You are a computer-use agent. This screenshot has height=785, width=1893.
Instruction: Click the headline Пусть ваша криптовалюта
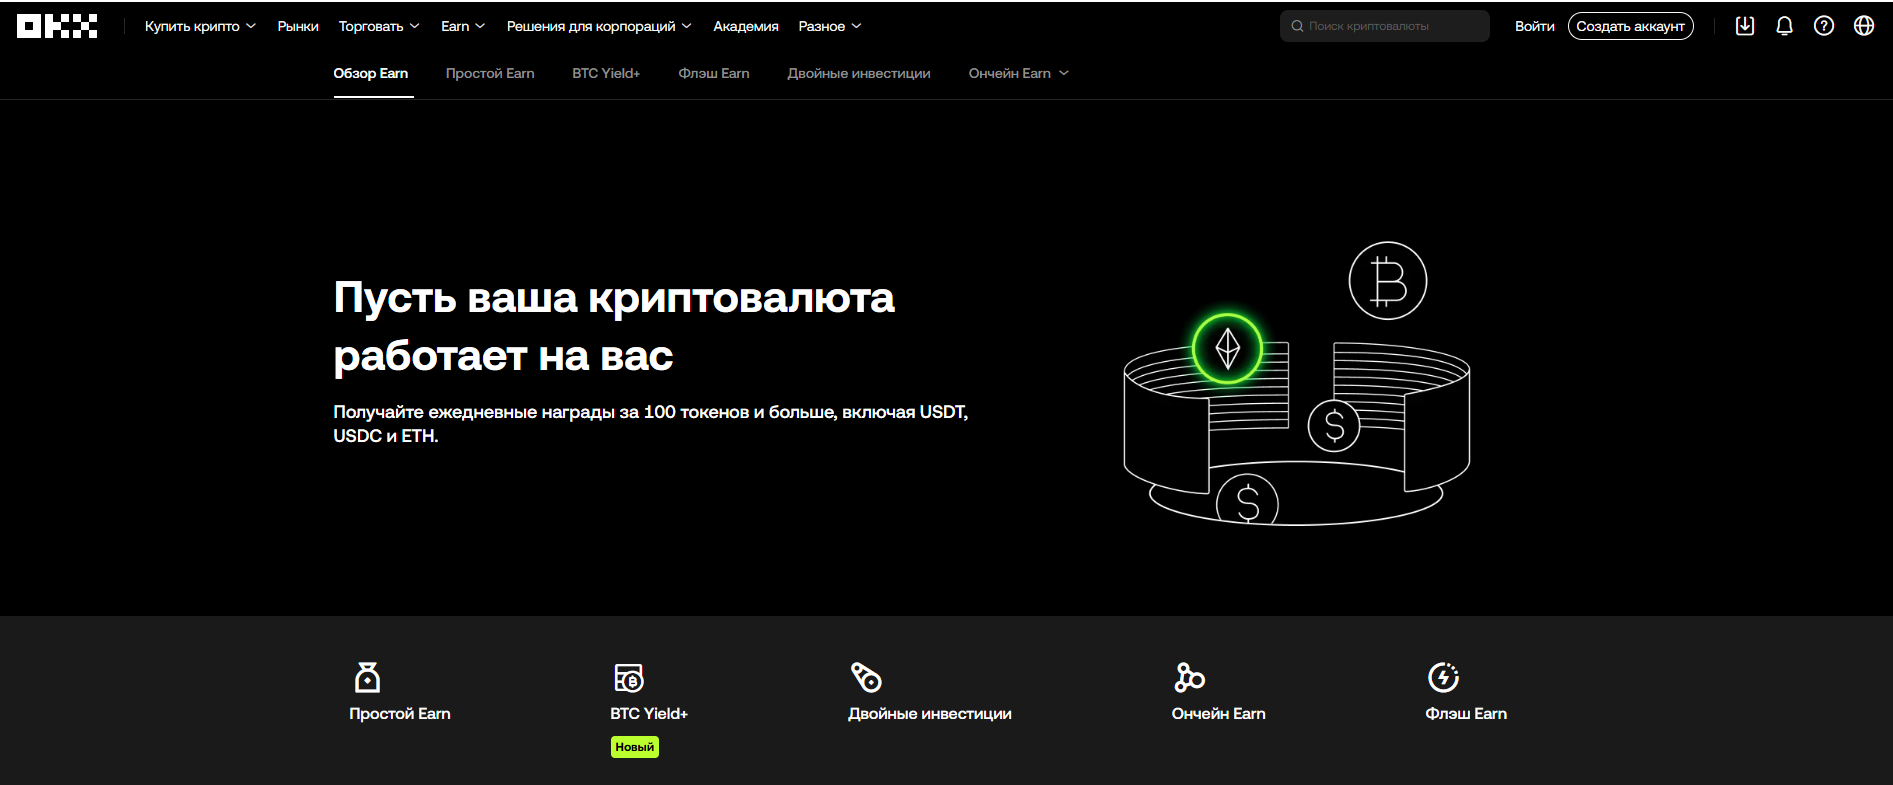(x=614, y=298)
